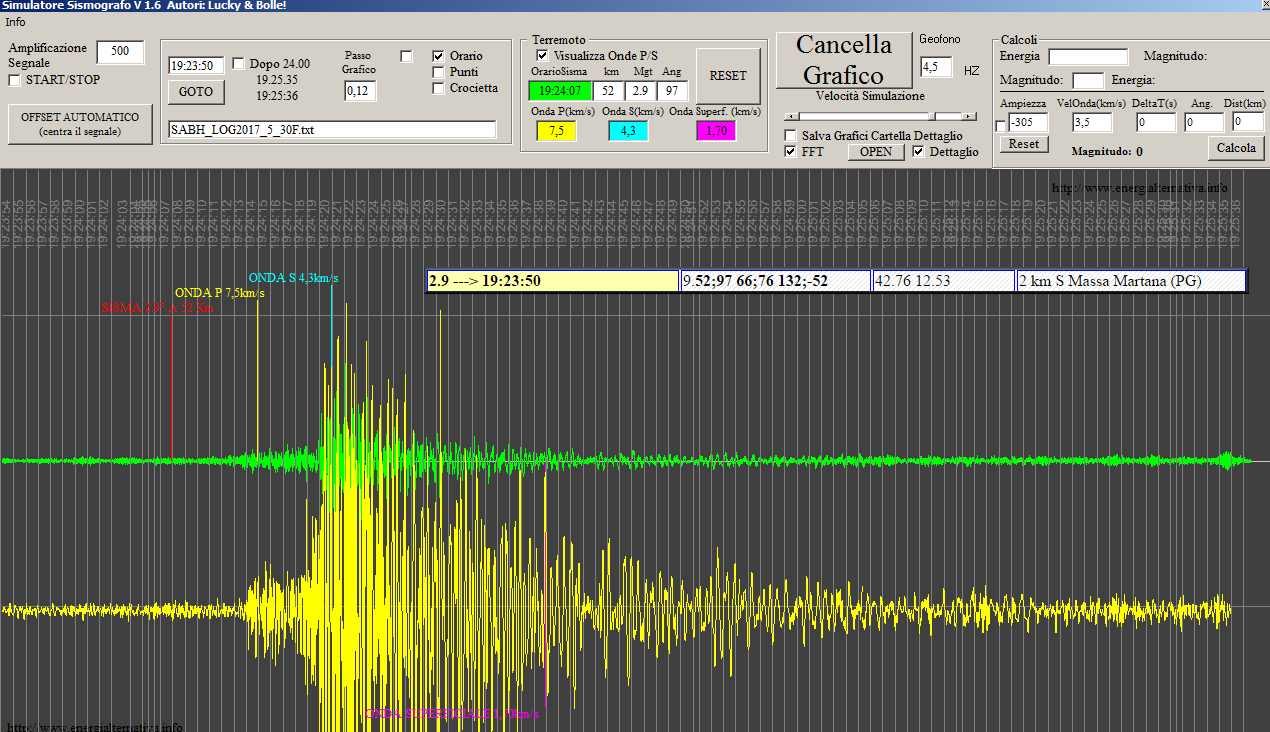Screen dimensions: 1270x732
Task: Click the Velocità Simulazione slider left arrow
Action: coord(792,116)
